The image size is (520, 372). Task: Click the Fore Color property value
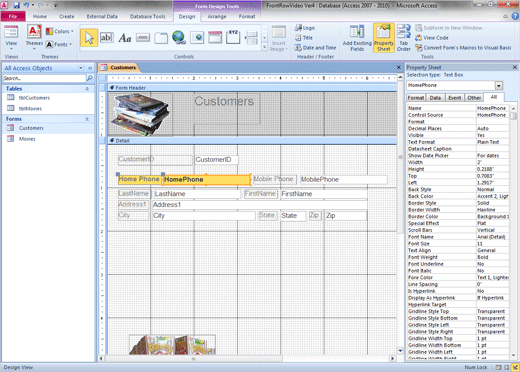pyautogui.click(x=492, y=277)
